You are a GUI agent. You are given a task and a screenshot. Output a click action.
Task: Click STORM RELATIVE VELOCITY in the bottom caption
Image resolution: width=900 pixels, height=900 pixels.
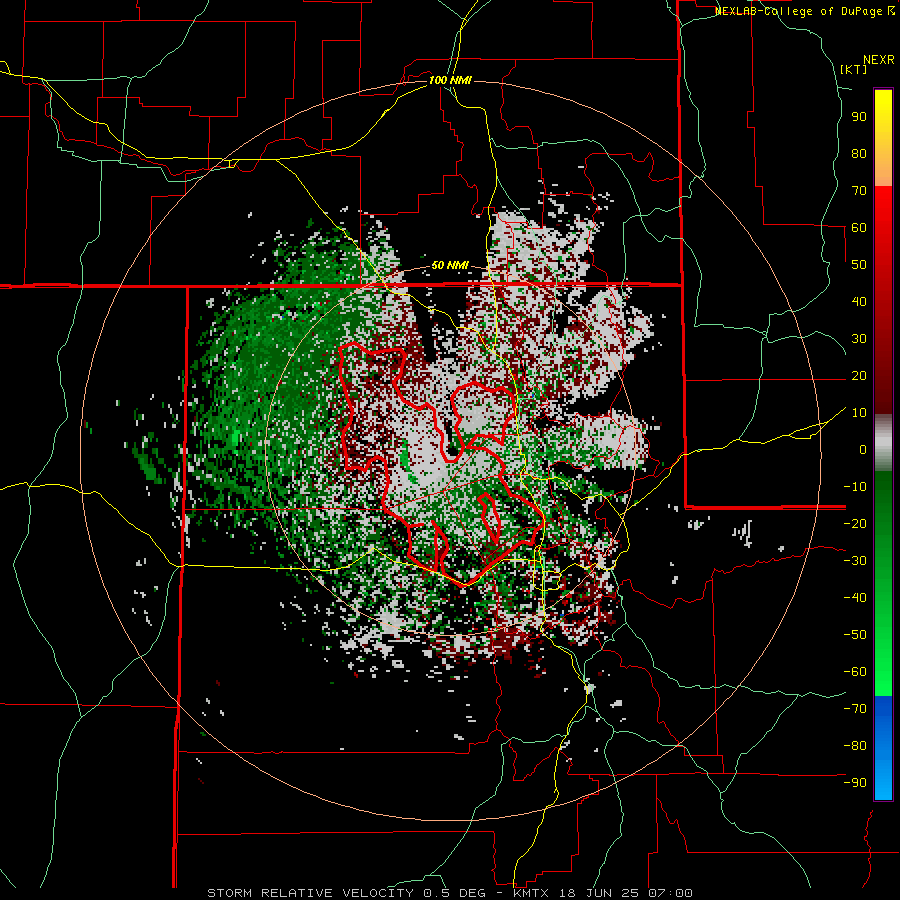(310, 893)
